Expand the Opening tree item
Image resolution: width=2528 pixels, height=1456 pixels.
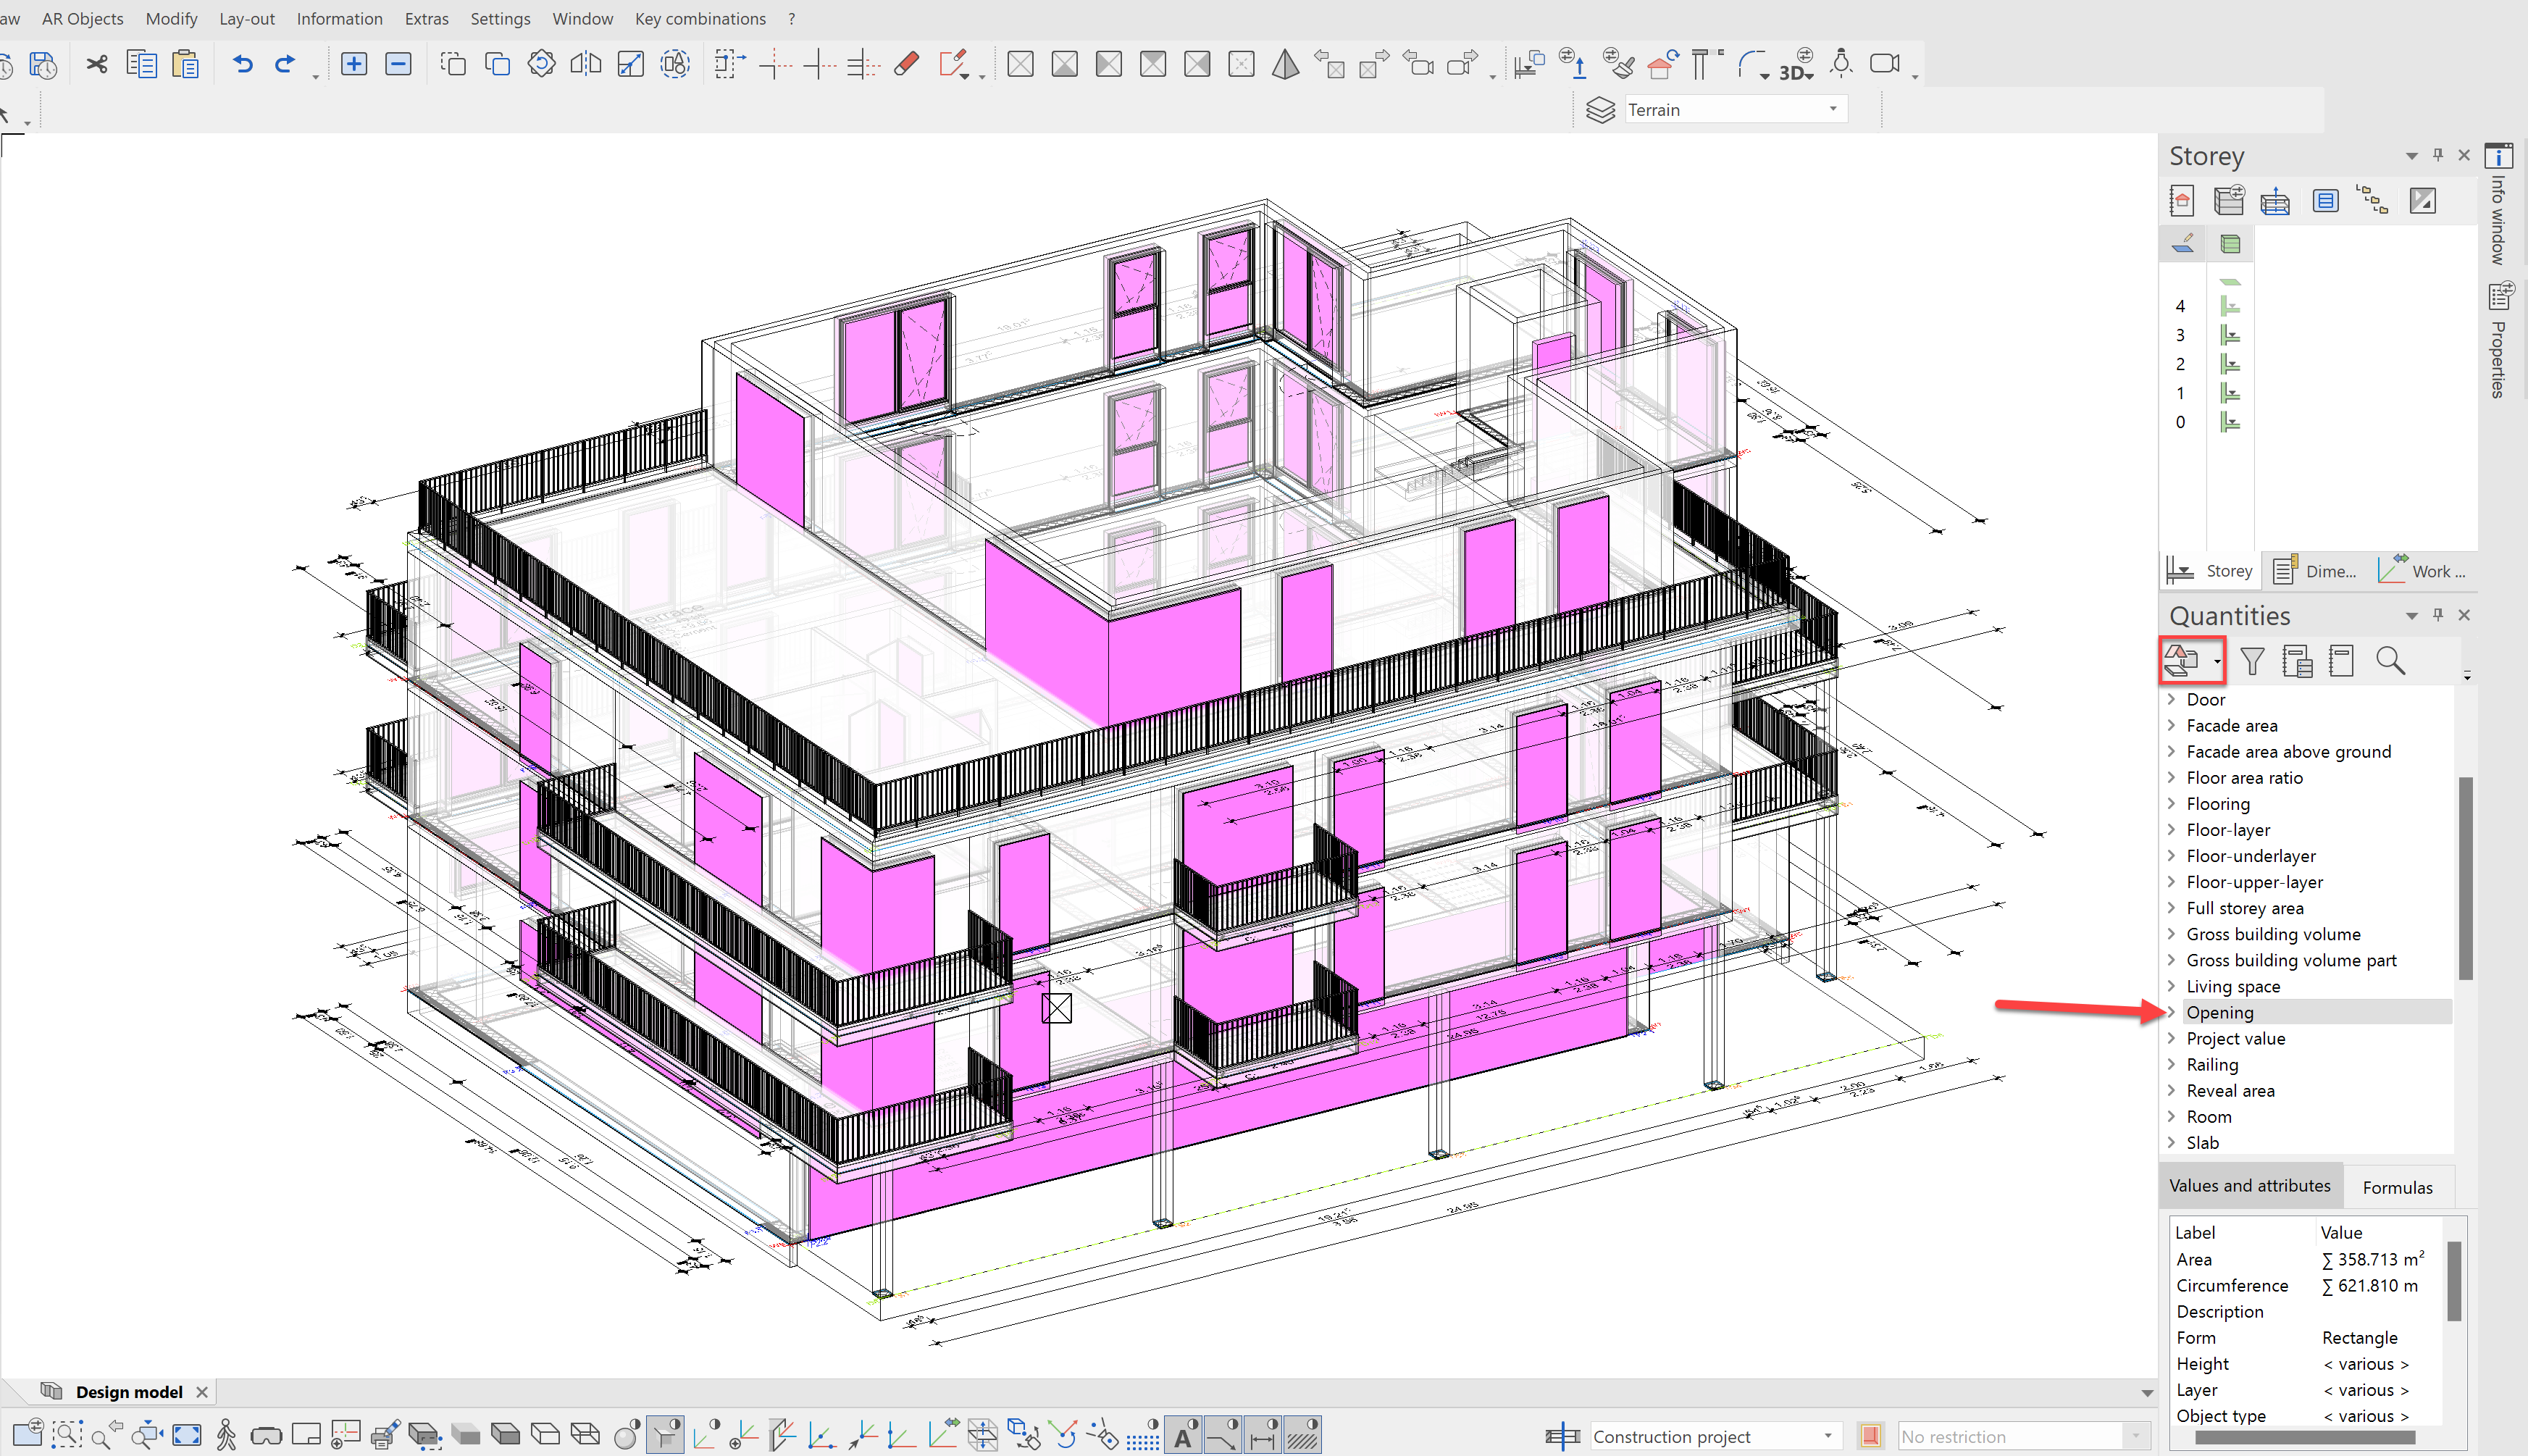pyautogui.click(x=2171, y=1012)
